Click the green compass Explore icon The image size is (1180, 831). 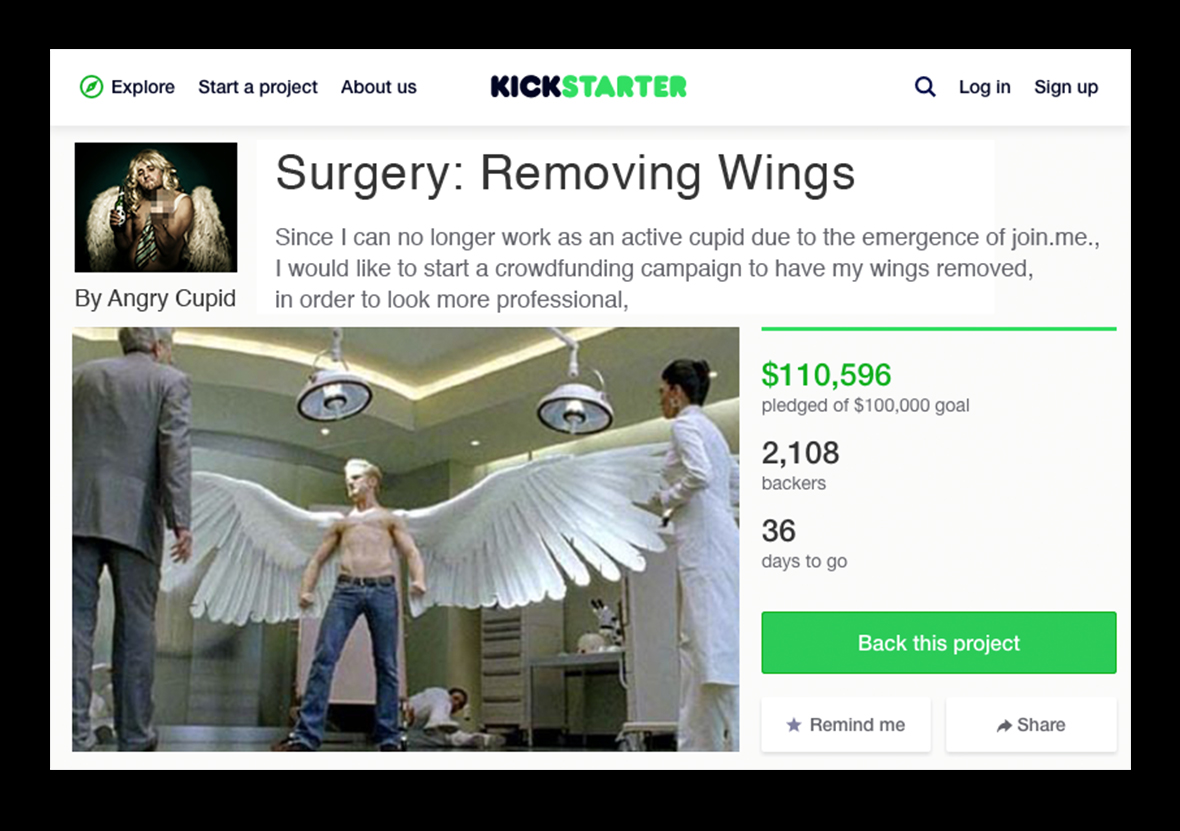pyautogui.click(x=91, y=87)
